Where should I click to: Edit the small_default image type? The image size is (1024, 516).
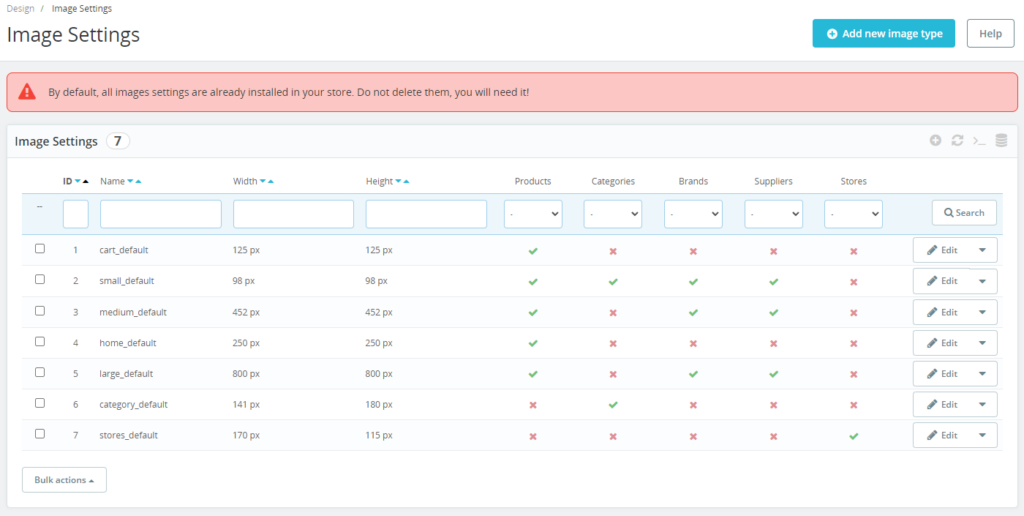pos(942,281)
